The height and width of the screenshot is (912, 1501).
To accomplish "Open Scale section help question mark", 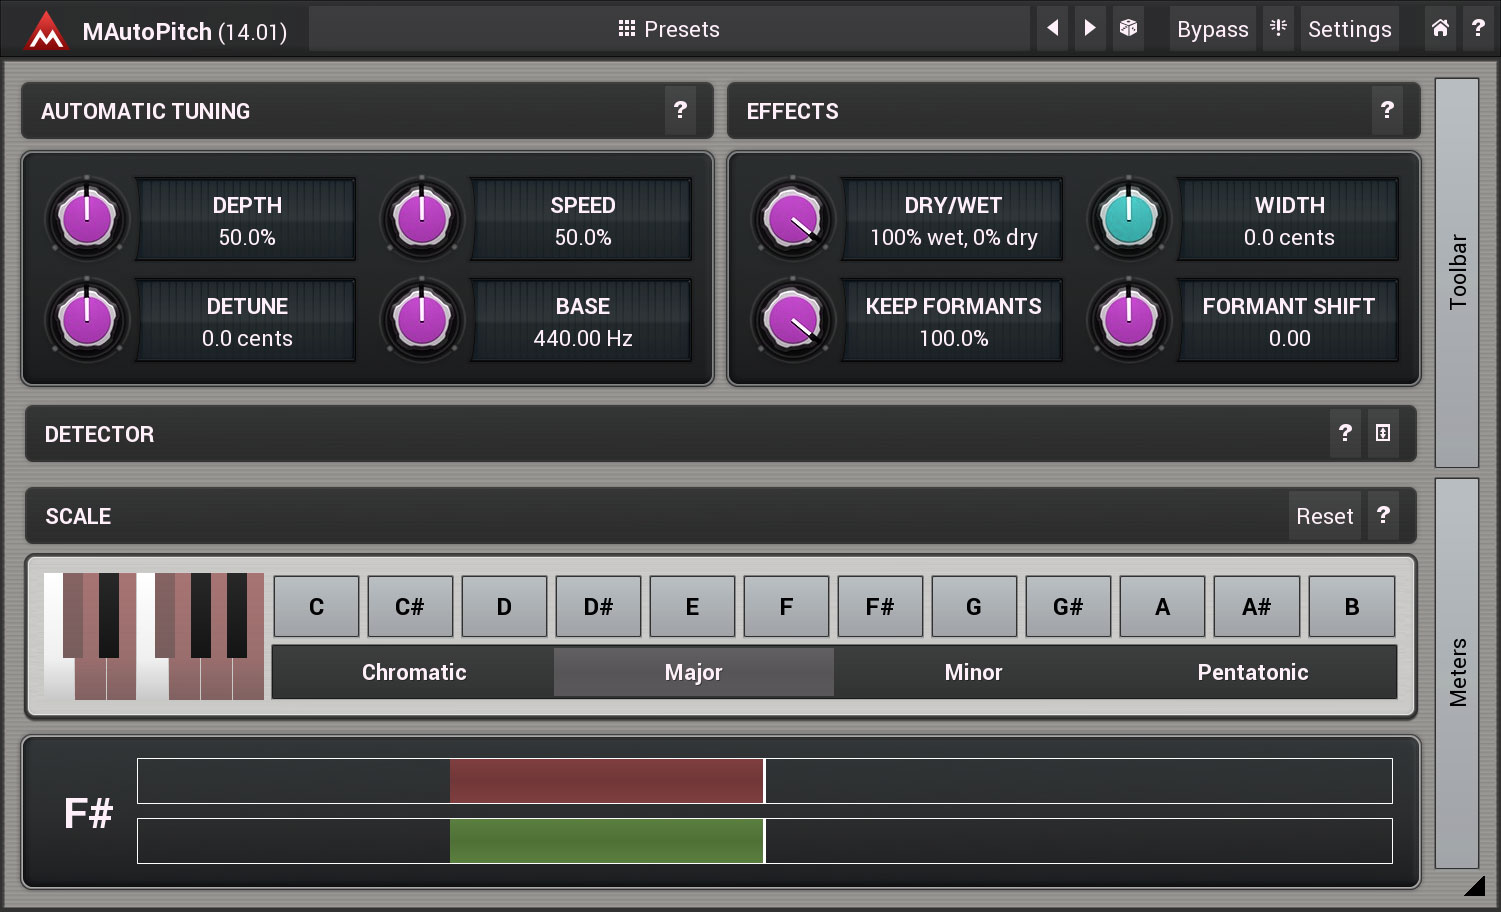I will pos(1383,515).
